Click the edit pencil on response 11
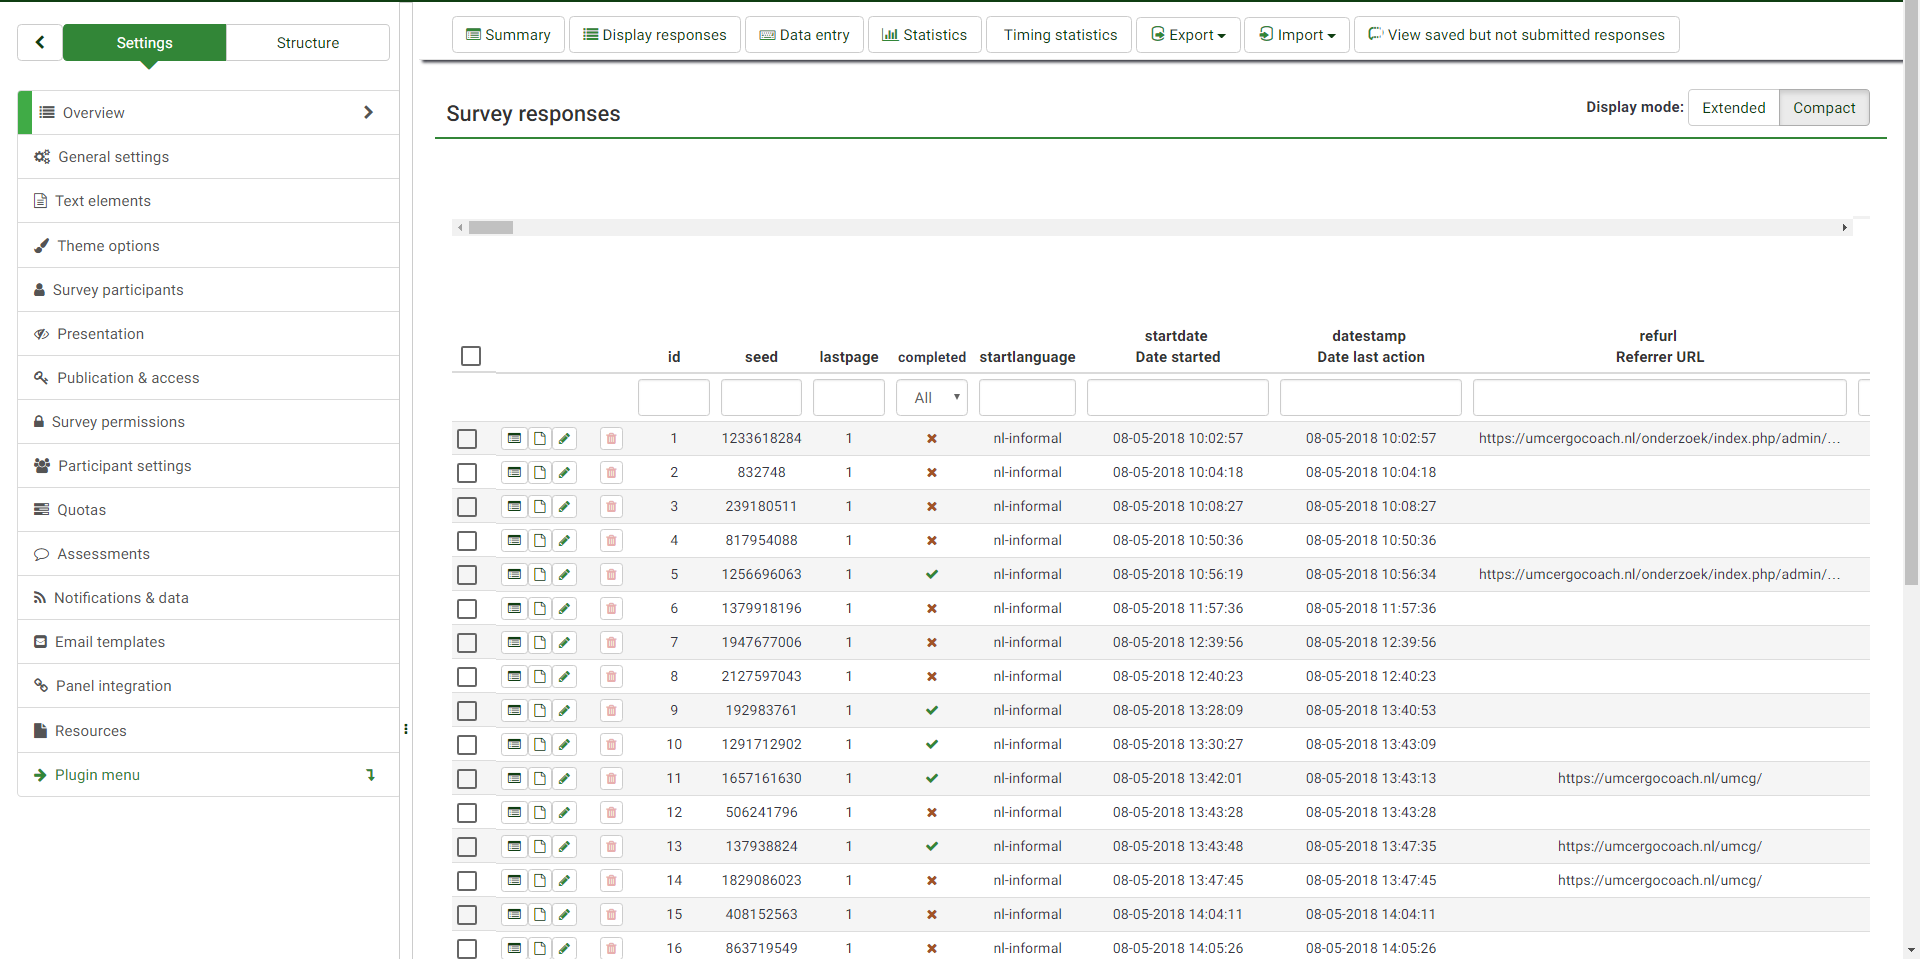 (565, 778)
